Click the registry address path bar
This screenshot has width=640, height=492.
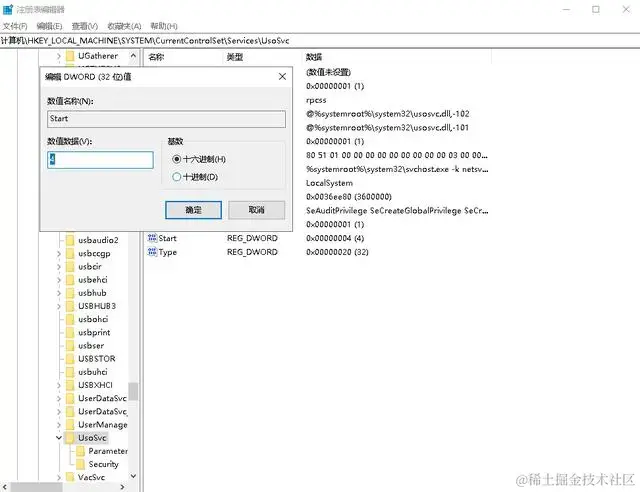320,40
